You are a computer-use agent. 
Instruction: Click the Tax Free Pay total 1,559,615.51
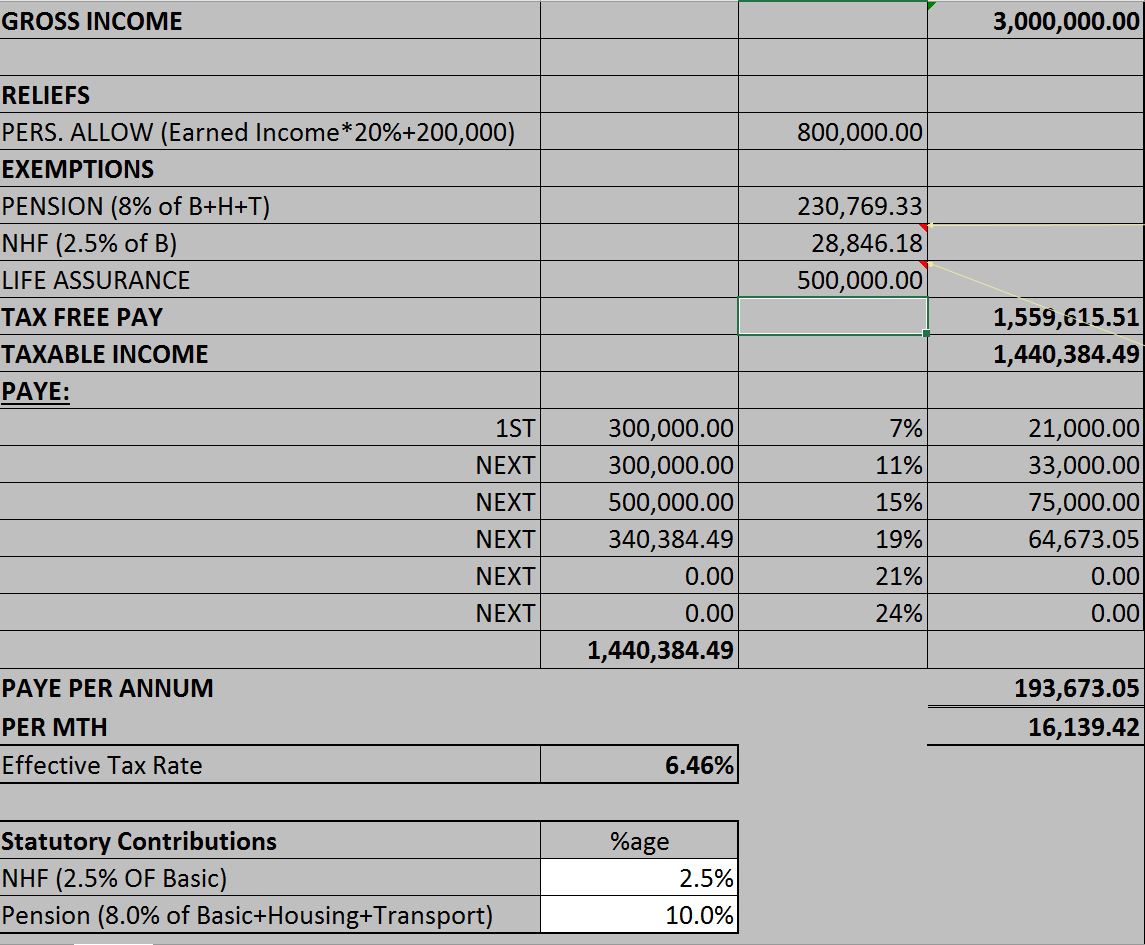pos(1065,317)
